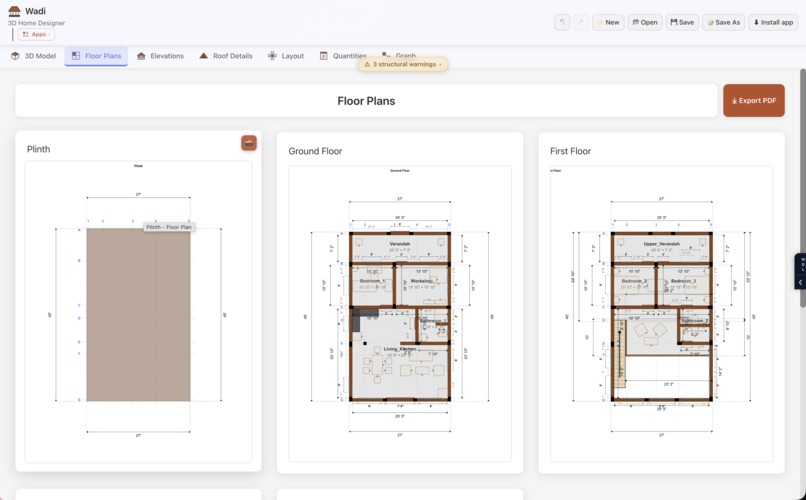Click the 3D Model cube icon
The width and height of the screenshot is (806, 500).
[15, 56]
